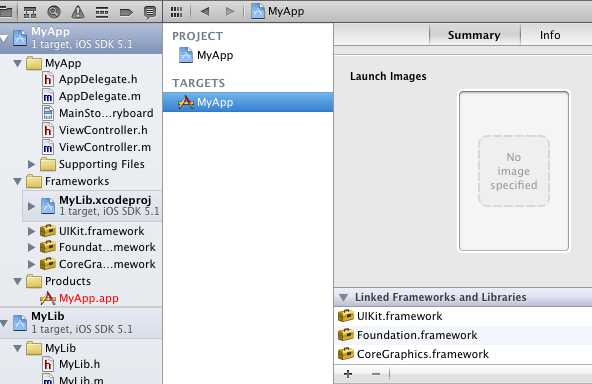Select UIKit.framework toolbox icon in navigator
This screenshot has width=592, height=384.
[x=48, y=231]
